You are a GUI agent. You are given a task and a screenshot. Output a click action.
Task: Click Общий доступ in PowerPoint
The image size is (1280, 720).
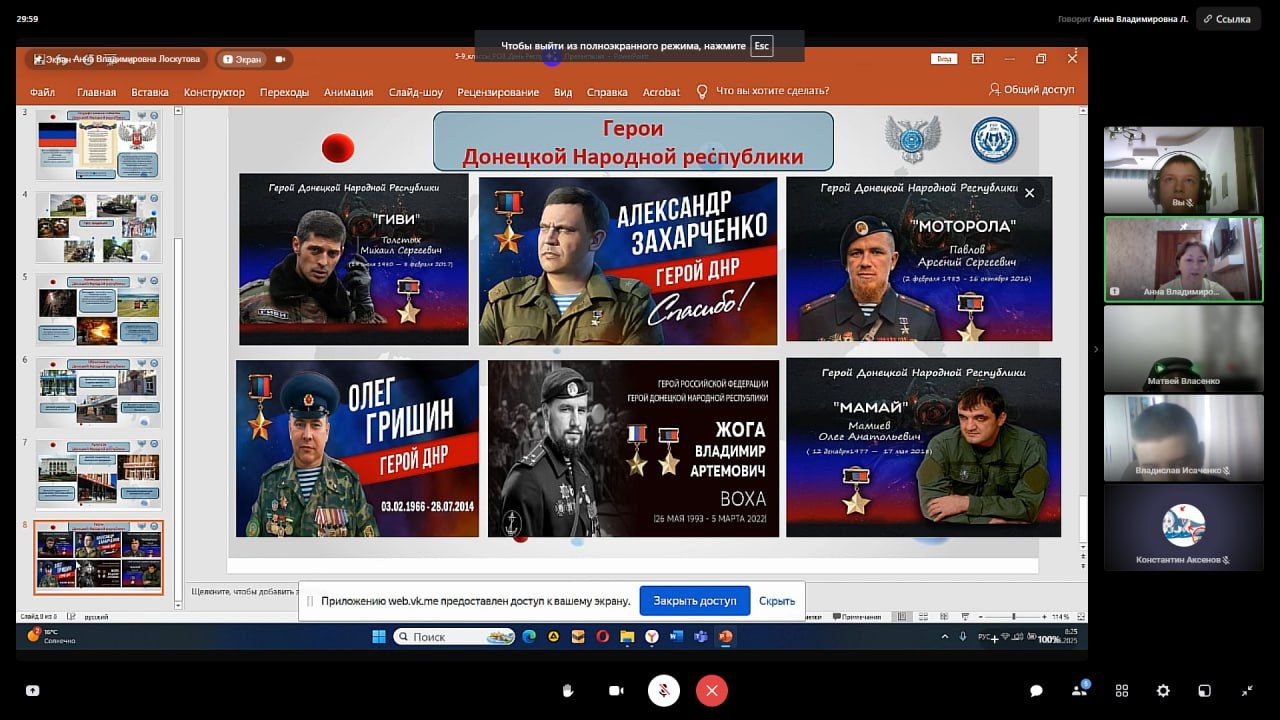(1032, 90)
